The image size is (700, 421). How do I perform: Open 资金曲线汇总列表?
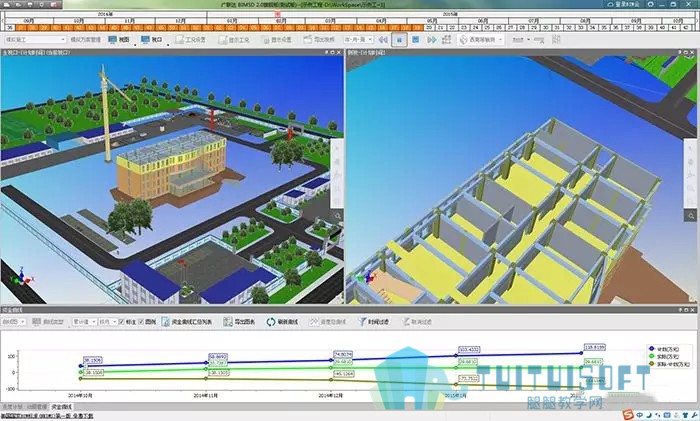pyautogui.click(x=187, y=321)
